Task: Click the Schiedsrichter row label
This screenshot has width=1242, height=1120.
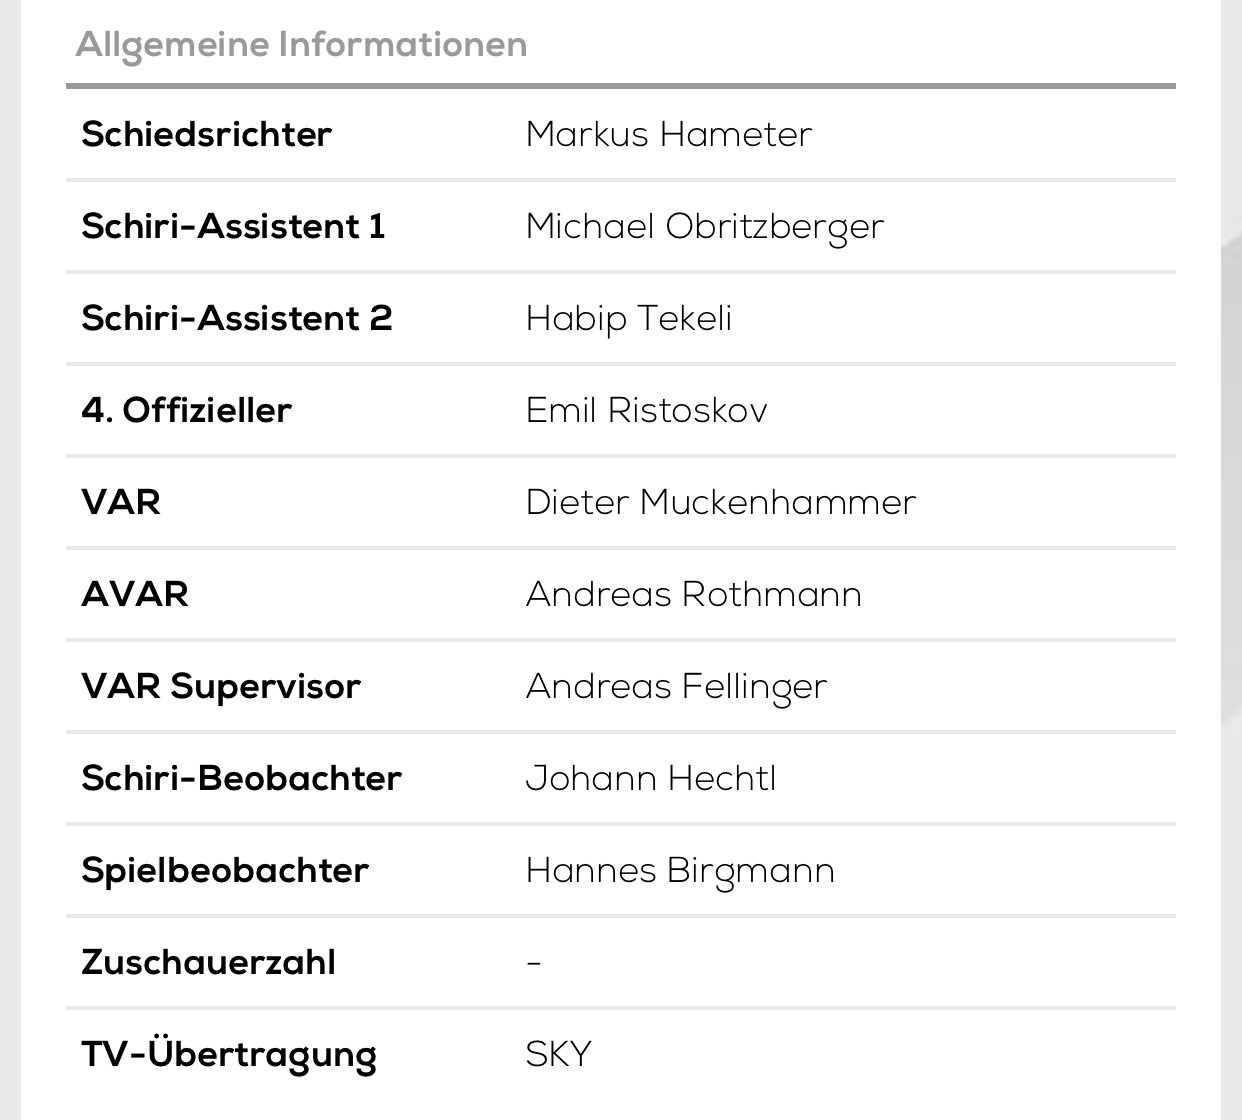Action: click(x=206, y=134)
